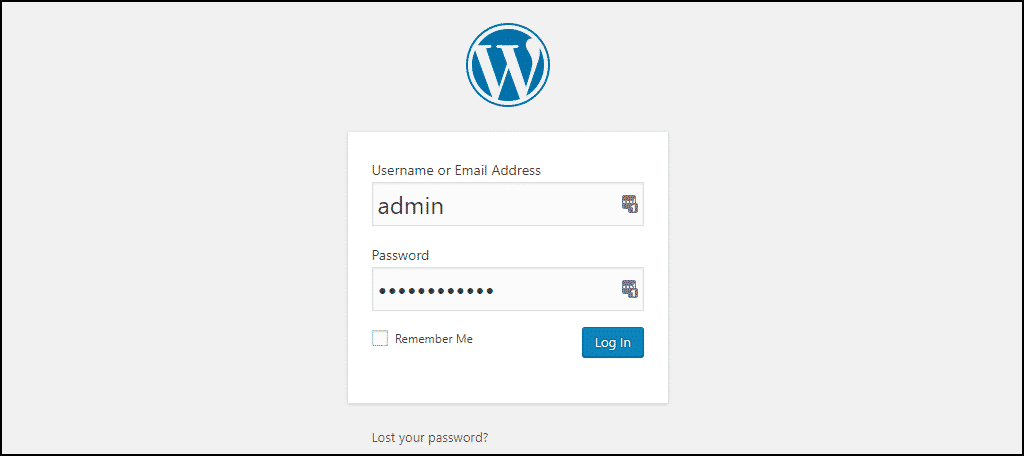Viewport: 1024px width, 456px height.
Task: Click gray page background left of form
Action: [176, 261]
